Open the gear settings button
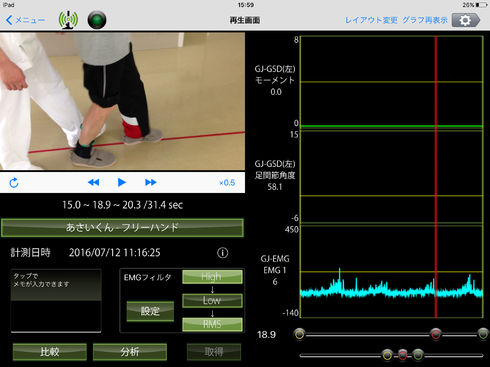 [x=466, y=20]
